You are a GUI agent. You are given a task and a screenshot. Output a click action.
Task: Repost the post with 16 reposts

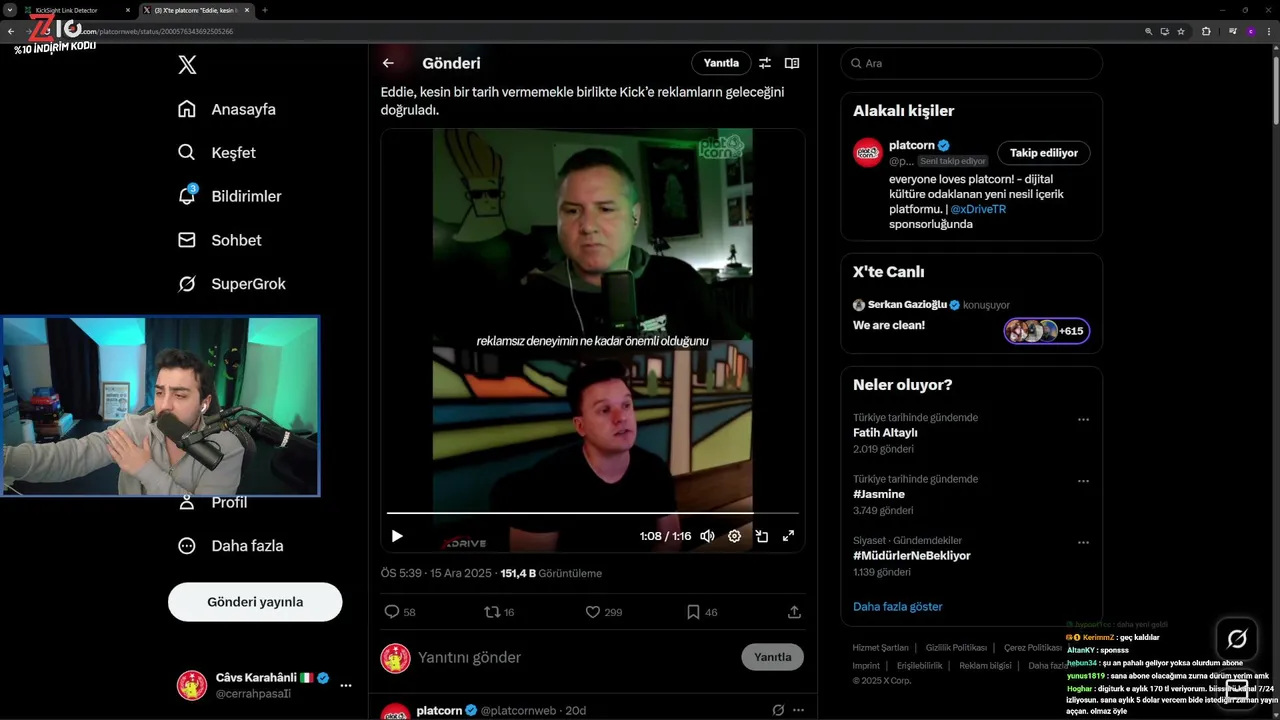tap(499, 612)
